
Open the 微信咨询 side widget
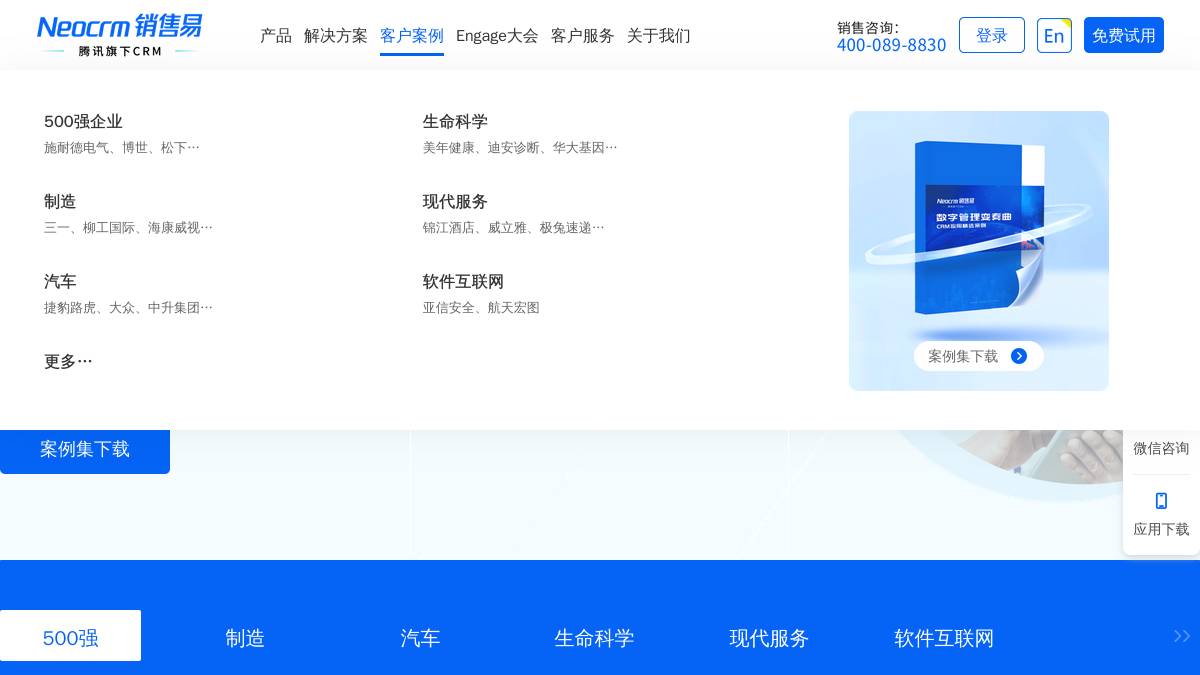pos(1161,448)
